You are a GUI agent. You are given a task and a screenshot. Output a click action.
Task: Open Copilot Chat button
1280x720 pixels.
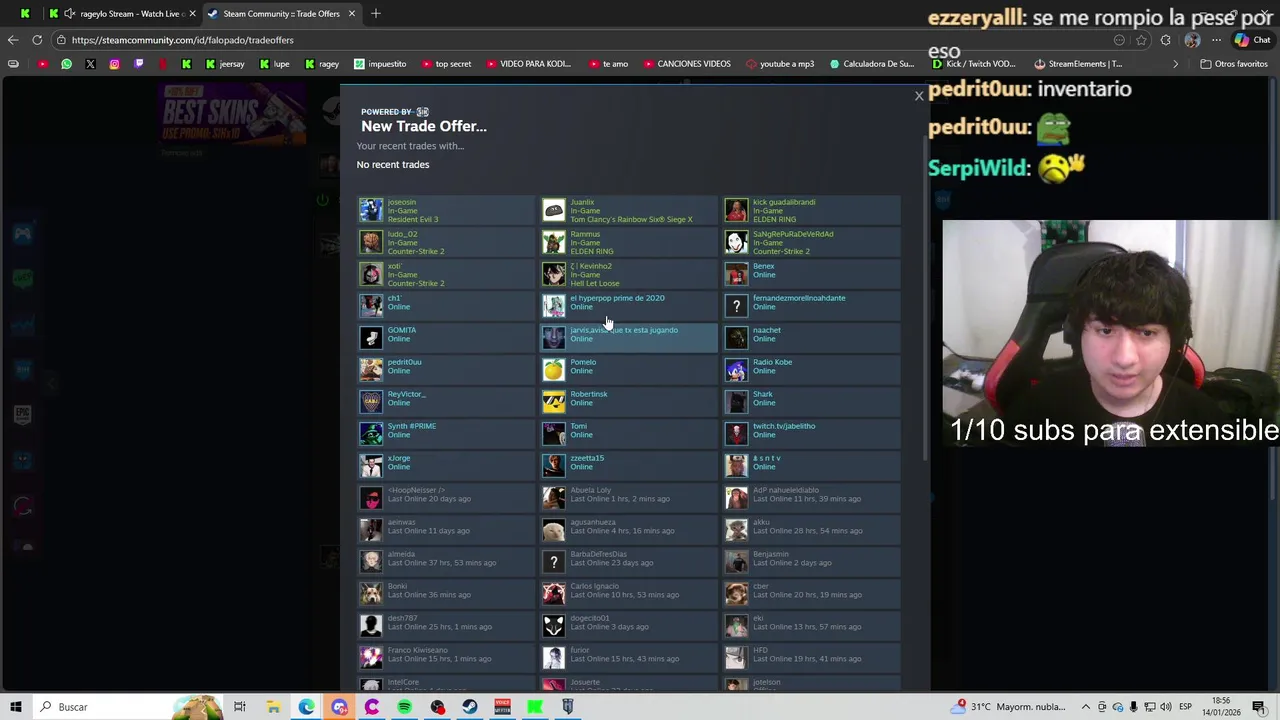pos(1252,40)
